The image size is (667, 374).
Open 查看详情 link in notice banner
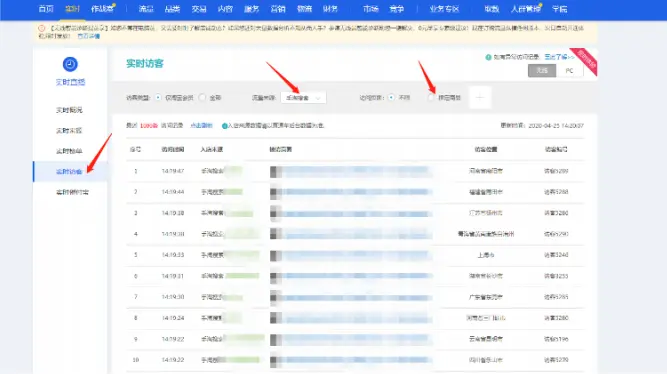pos(88,36)
